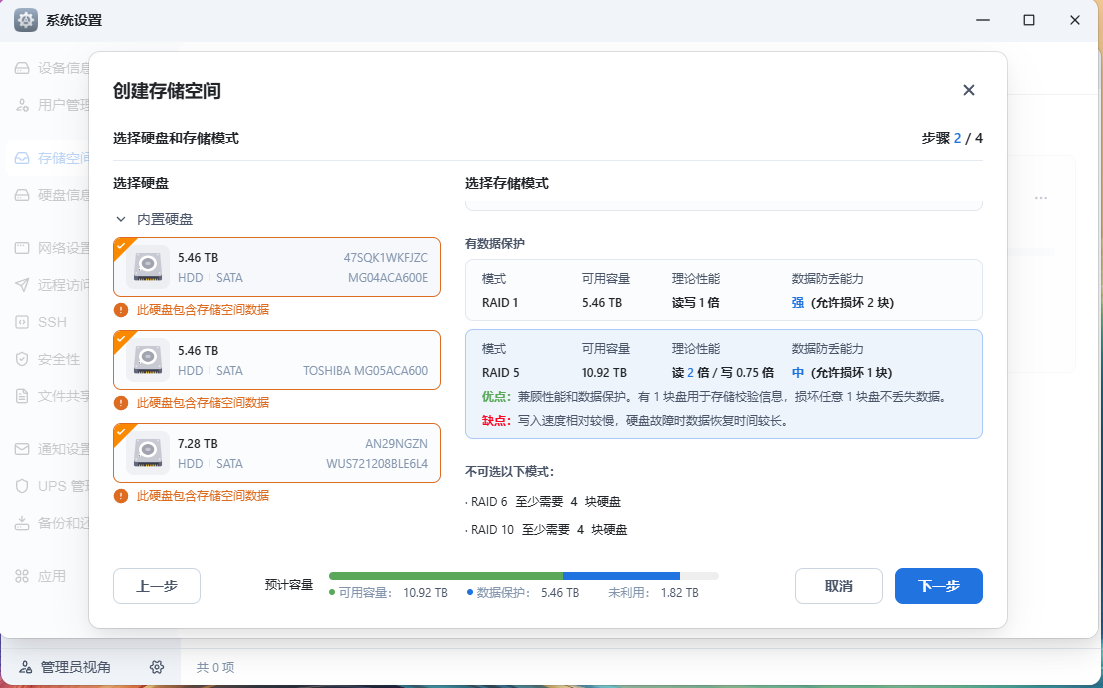Click warning icon under the first disk
Image resolution: width=1103 pixels, height=688 pixels.
click(x=121, y=310)
